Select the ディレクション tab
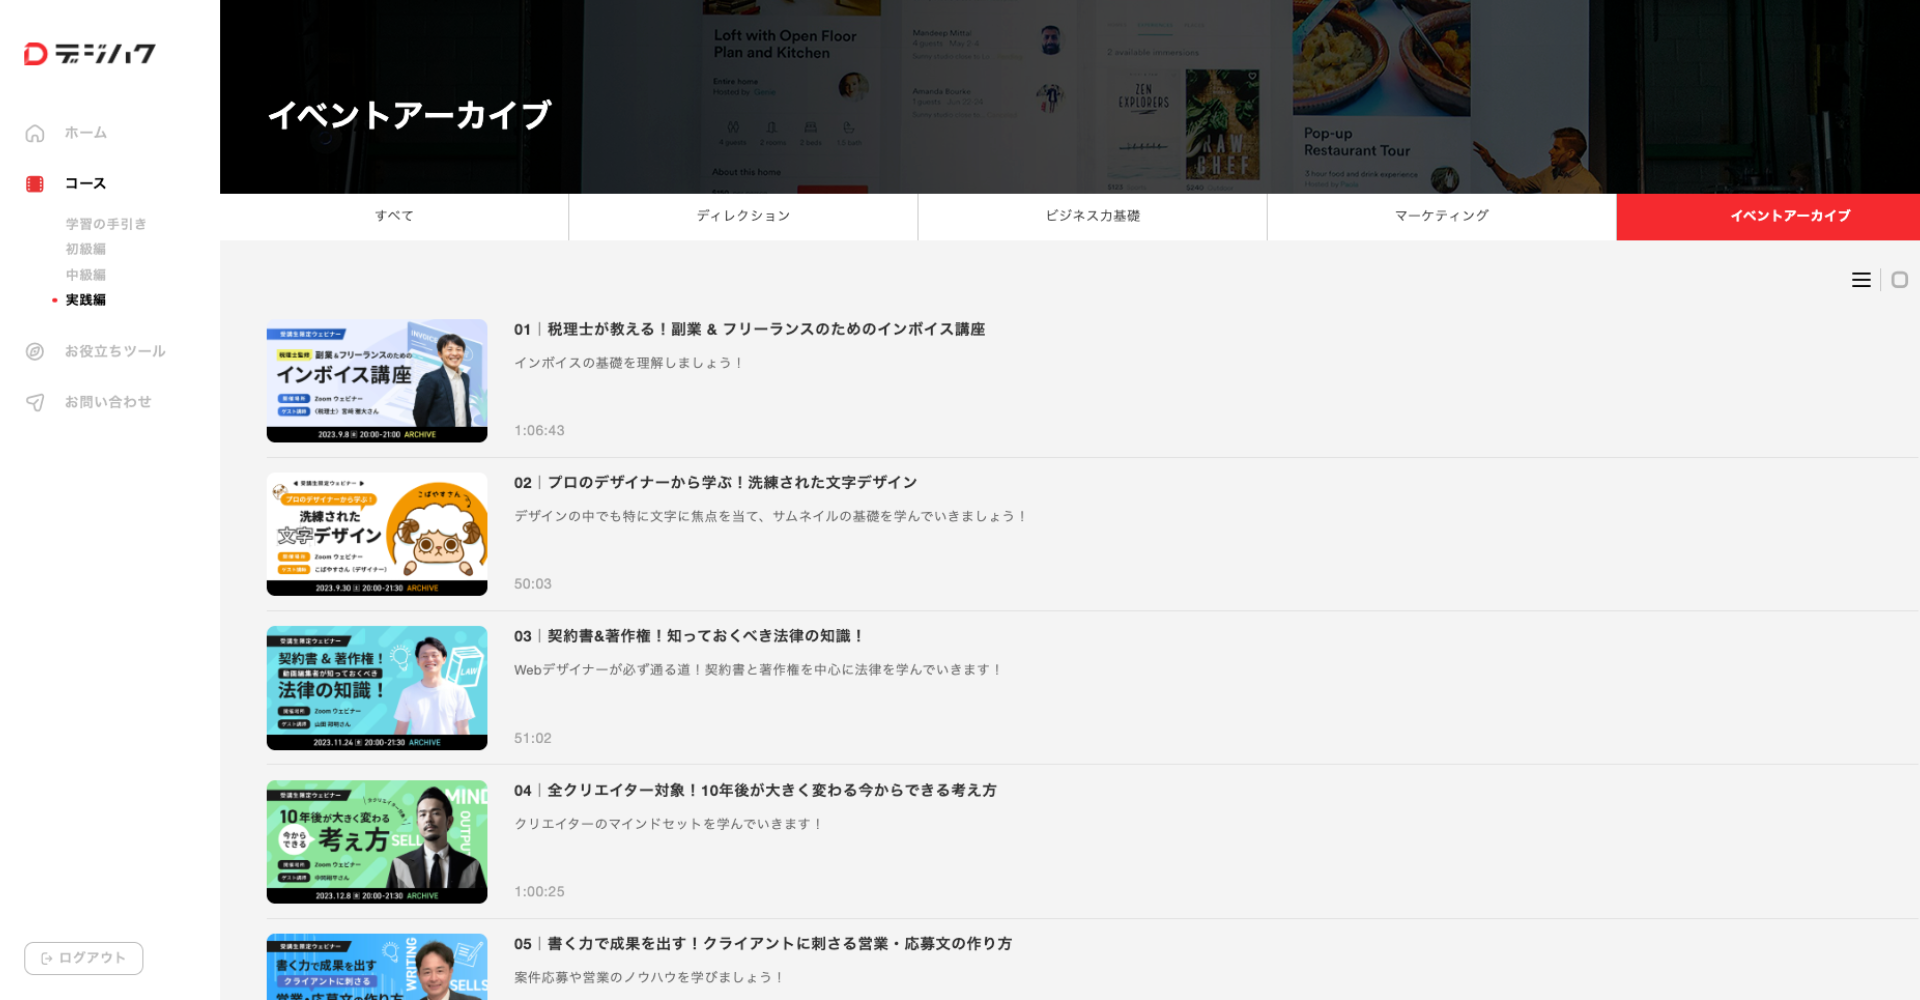 [x=743, y=216]
